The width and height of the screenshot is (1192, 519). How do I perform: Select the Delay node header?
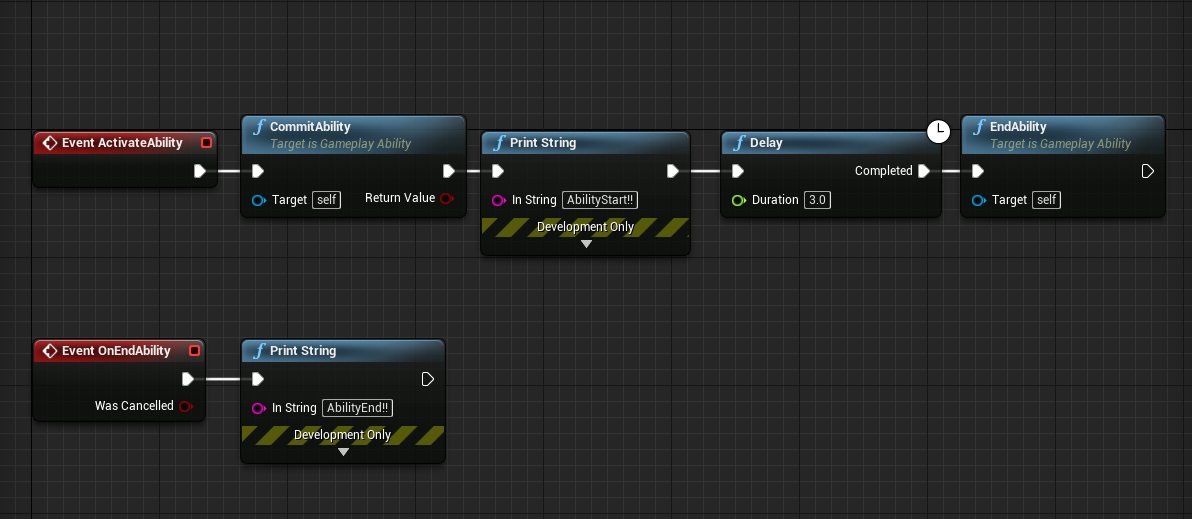830,143
